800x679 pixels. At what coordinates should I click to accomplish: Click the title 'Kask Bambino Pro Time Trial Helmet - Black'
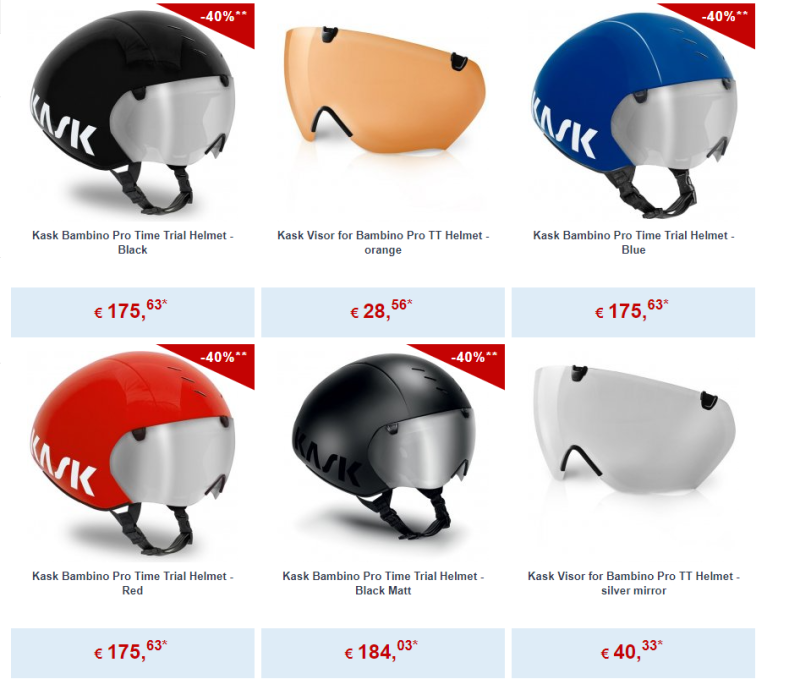(x=133, y=242)
